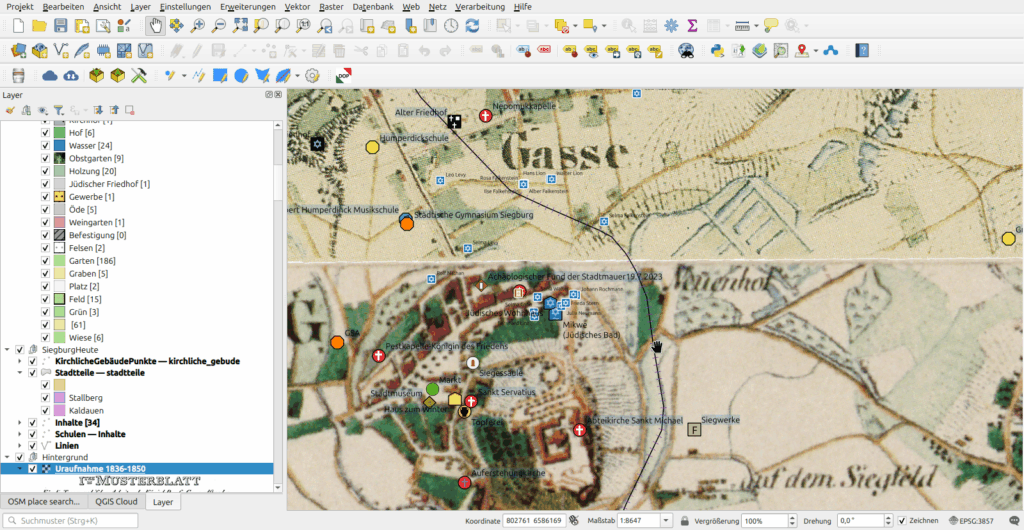
Task: Open the Processing toolbox gear icon
Action: coord(671,25)
